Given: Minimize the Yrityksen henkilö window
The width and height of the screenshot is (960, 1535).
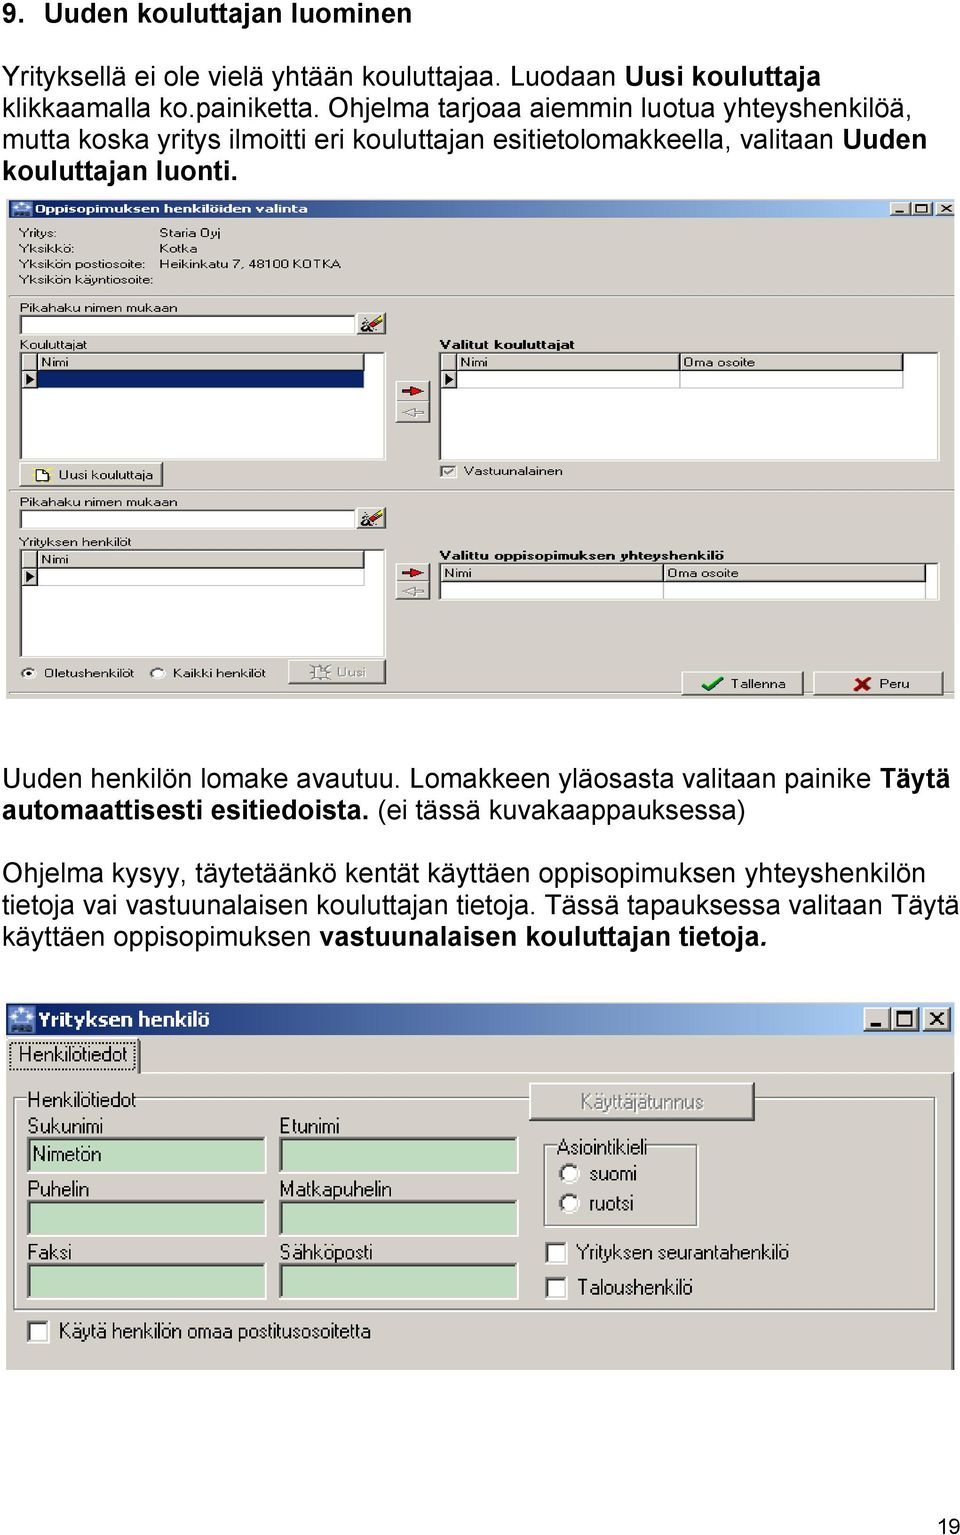Looking at the screenshot, I should [x=876, y=1019].
